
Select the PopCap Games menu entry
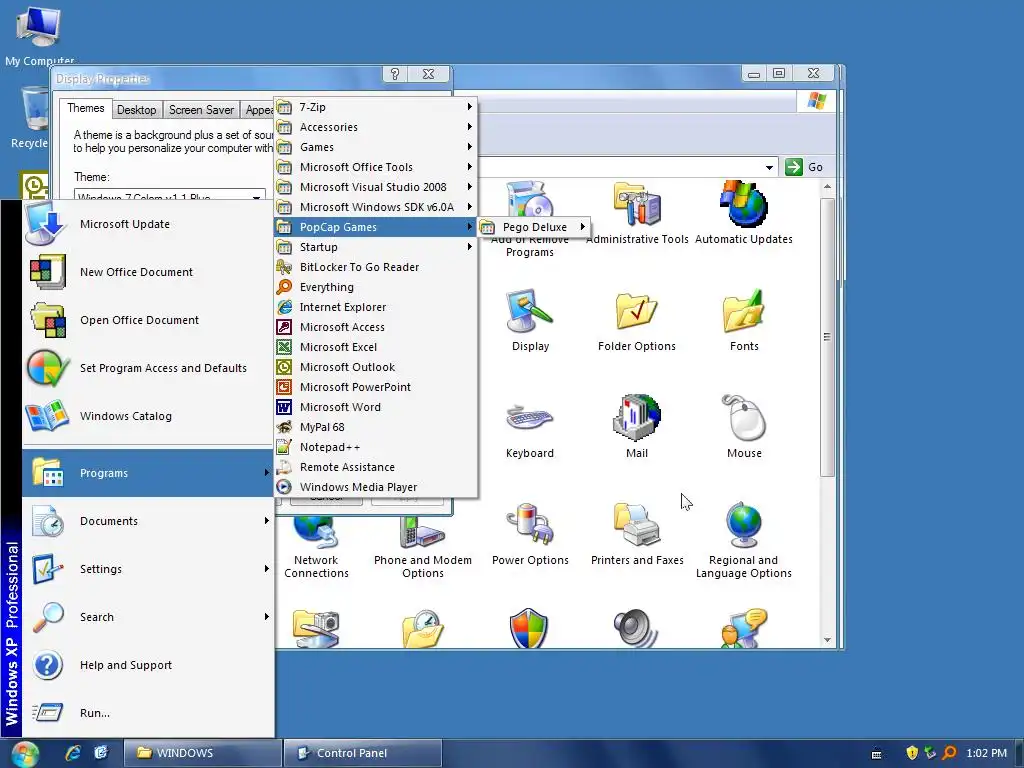coord(376,227)
